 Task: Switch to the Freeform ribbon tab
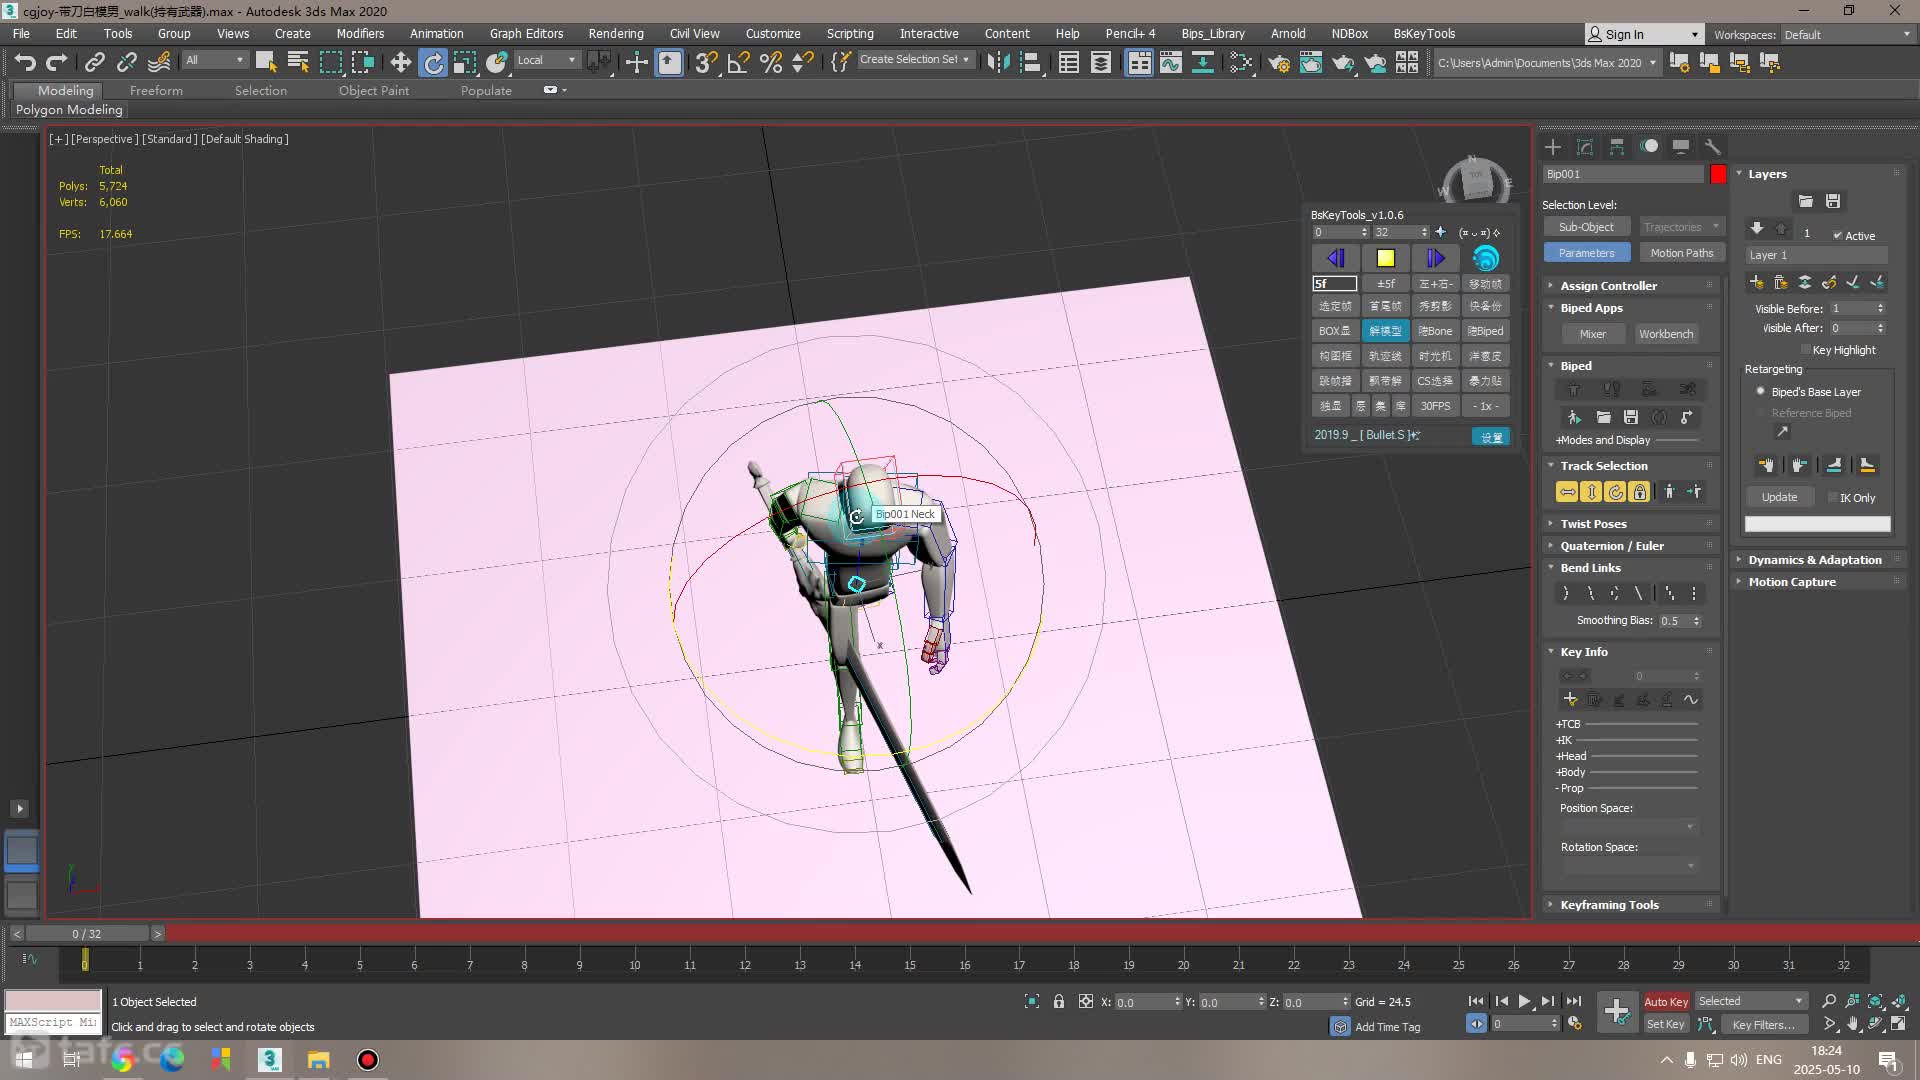click(x=156, y=90)
